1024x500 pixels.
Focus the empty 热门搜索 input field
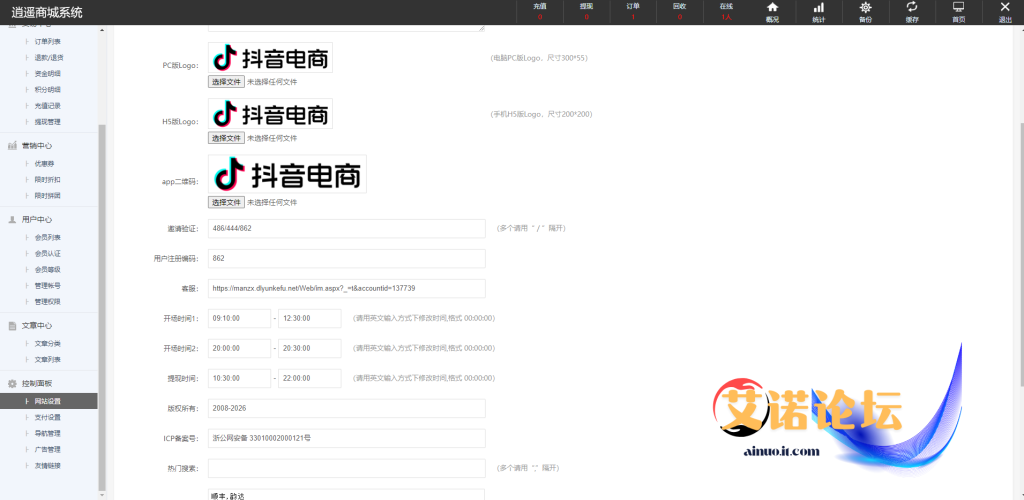347,469
